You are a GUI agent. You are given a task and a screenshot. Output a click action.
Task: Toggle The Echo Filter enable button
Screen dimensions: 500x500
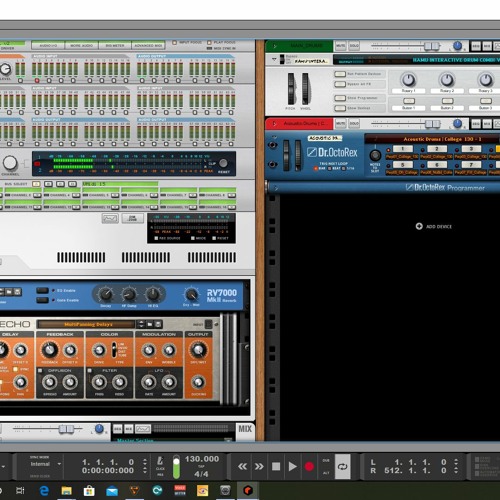(x=89, y=370)
